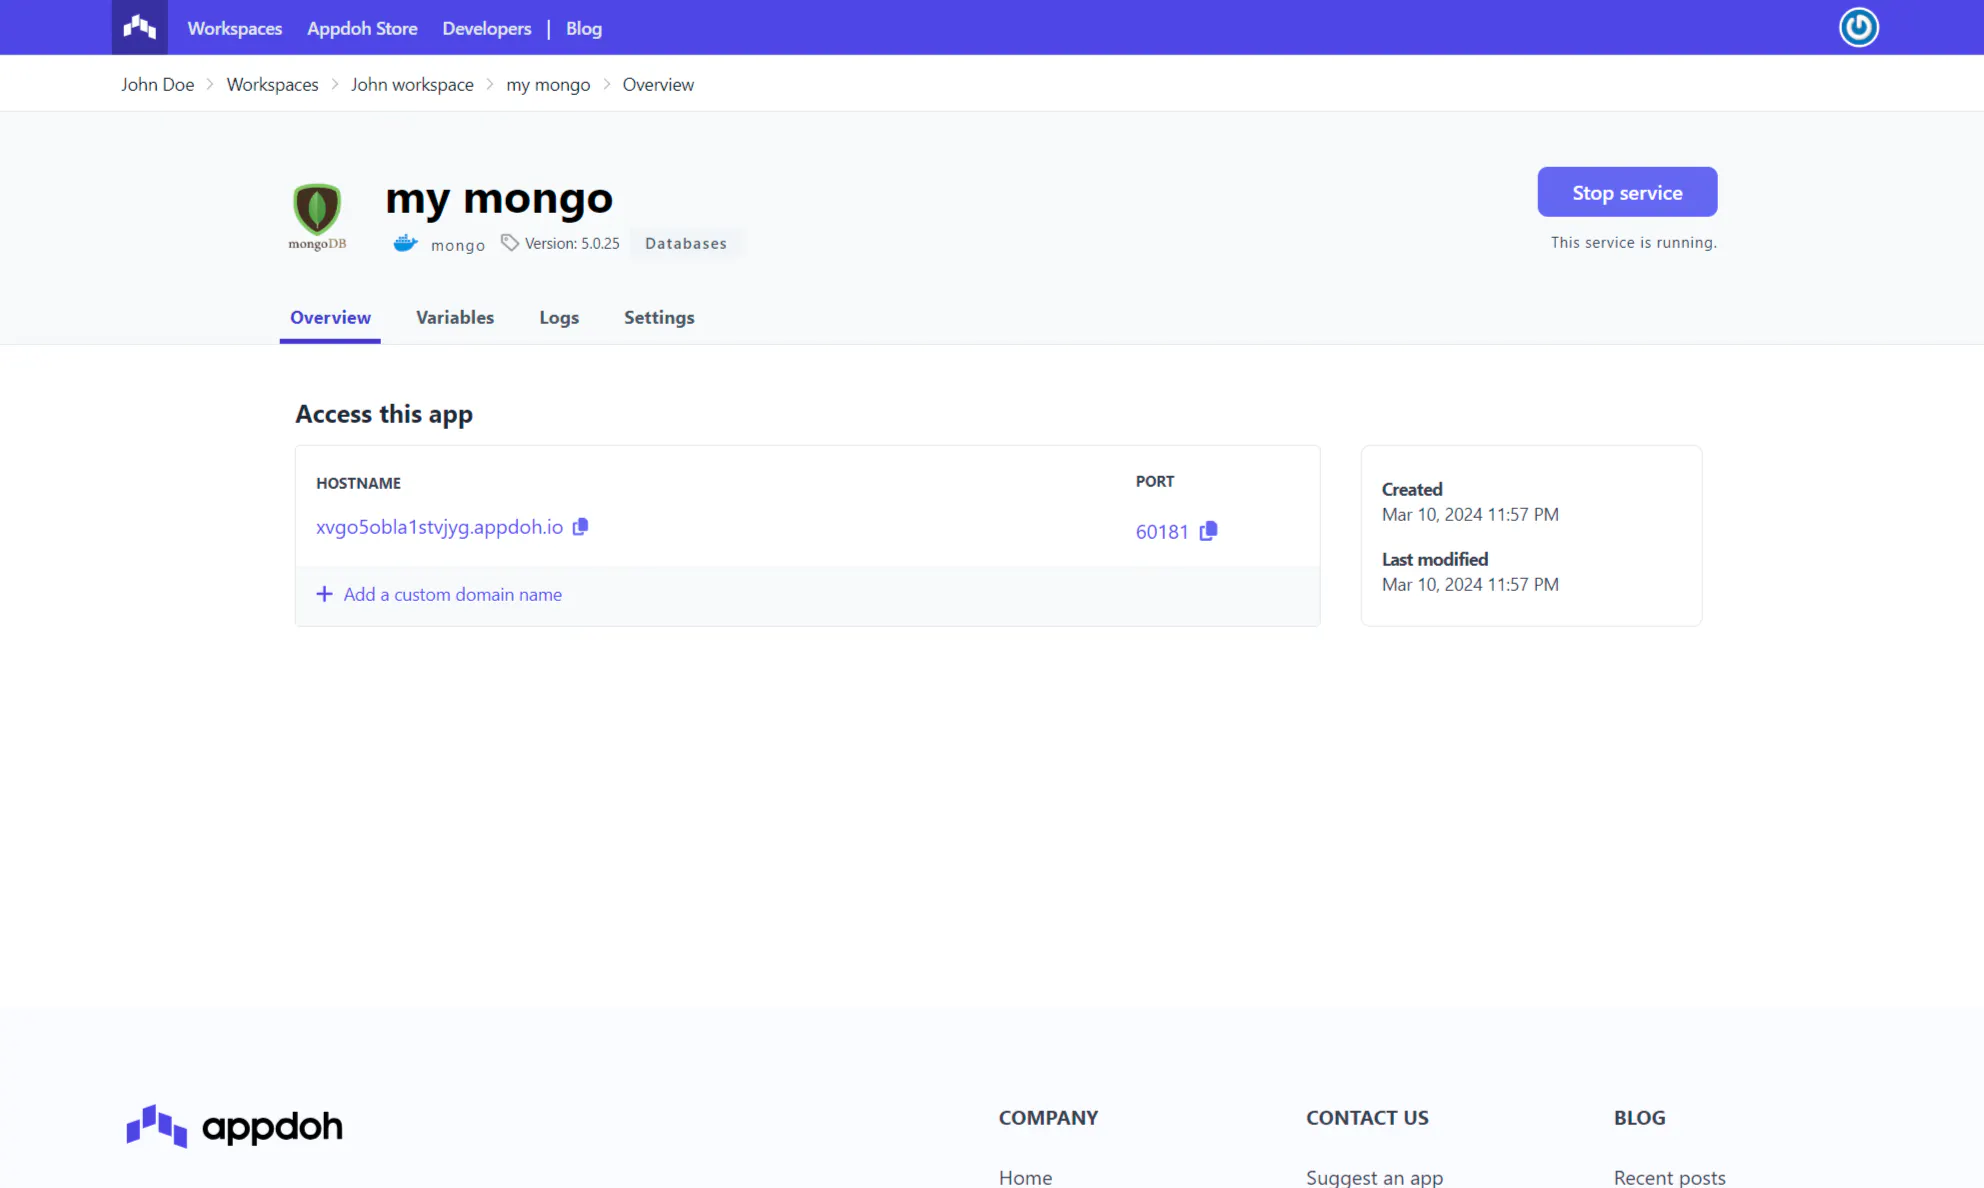The width and height of the screenshot is (1984, 1188).
Task: Open the Settings tab
Action: coord(659,317)
